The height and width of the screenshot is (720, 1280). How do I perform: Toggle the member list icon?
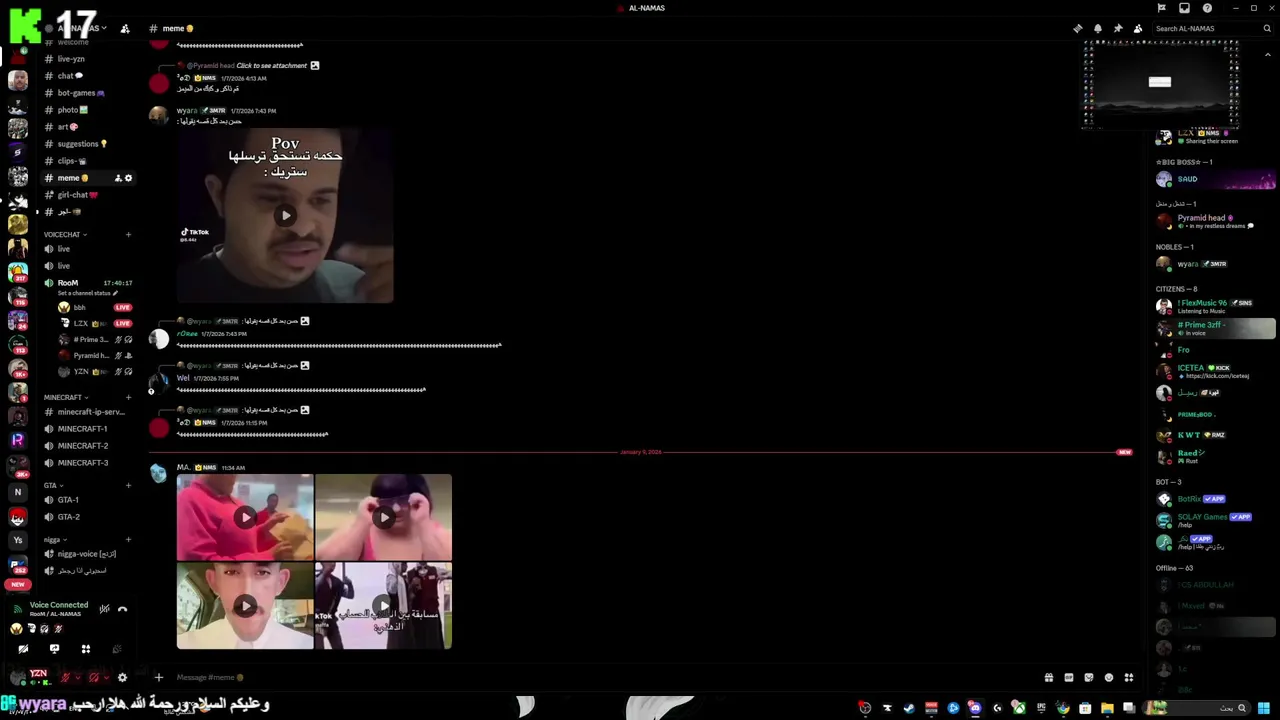click(x=1138, y=28)
